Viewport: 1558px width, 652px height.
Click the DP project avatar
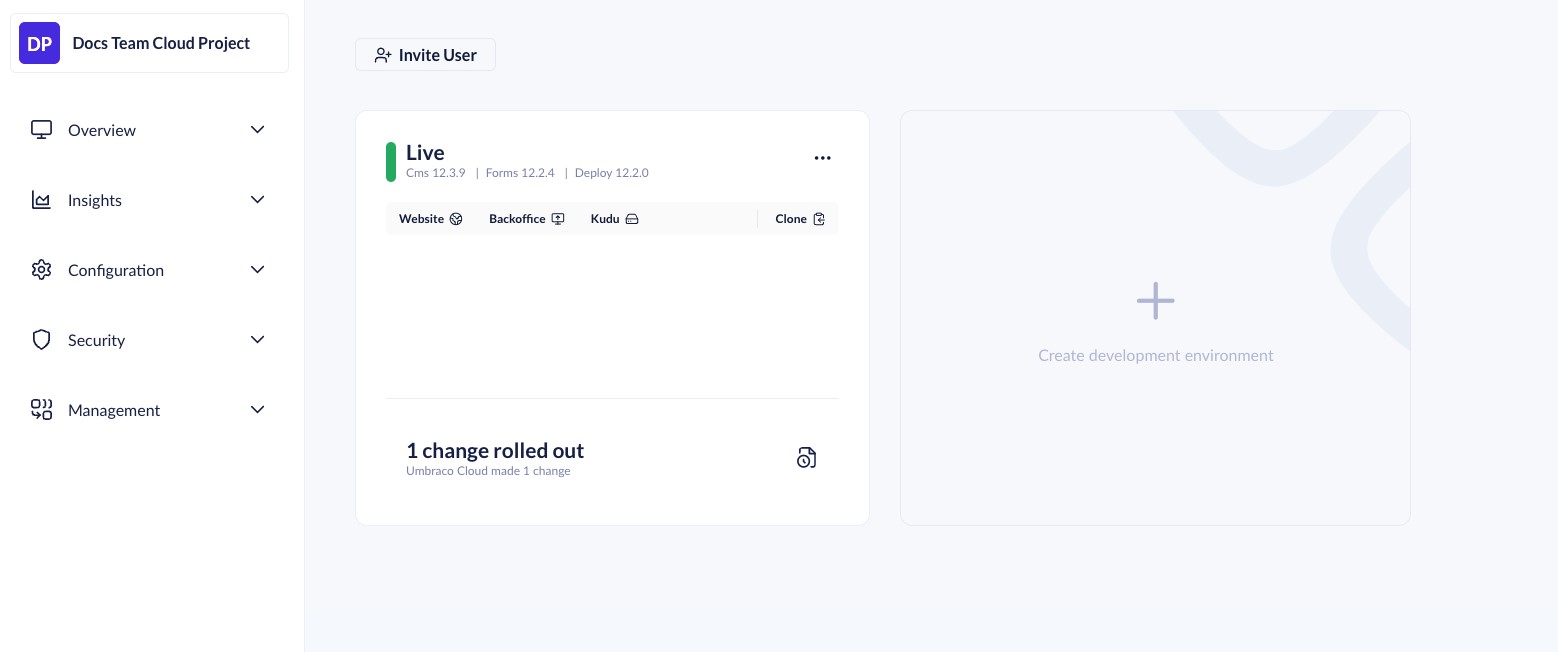(x=40, y=43)
